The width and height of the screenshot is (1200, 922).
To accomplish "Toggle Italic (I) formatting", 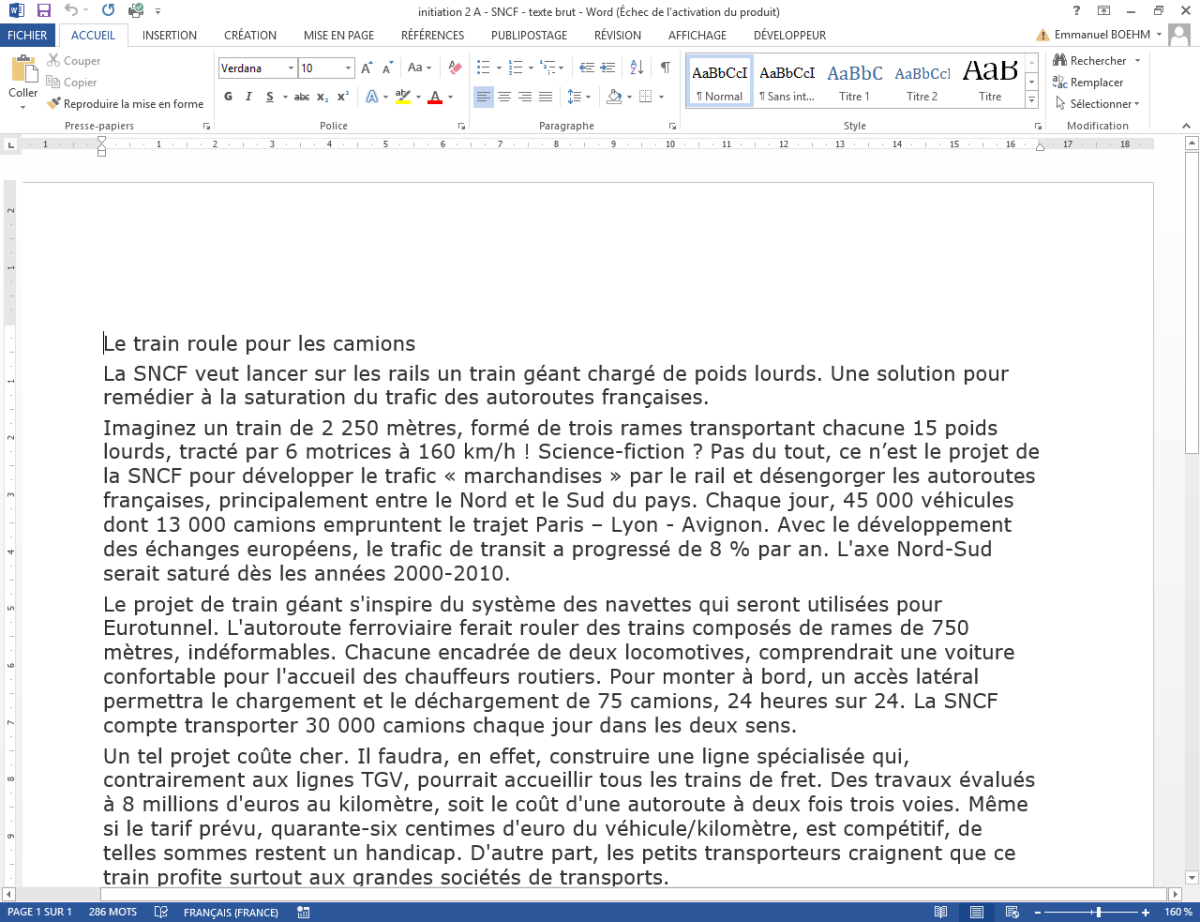I will (x=250, y=97).
